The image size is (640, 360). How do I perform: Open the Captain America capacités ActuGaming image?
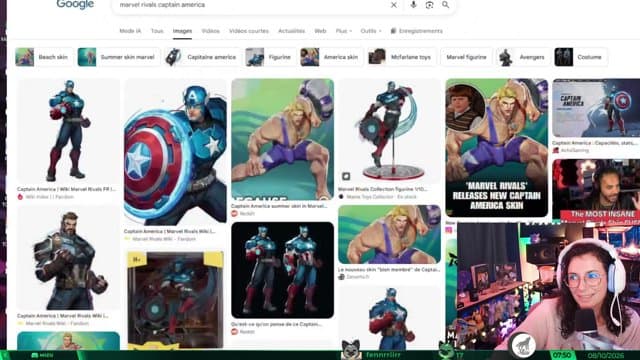coord(596,108)
